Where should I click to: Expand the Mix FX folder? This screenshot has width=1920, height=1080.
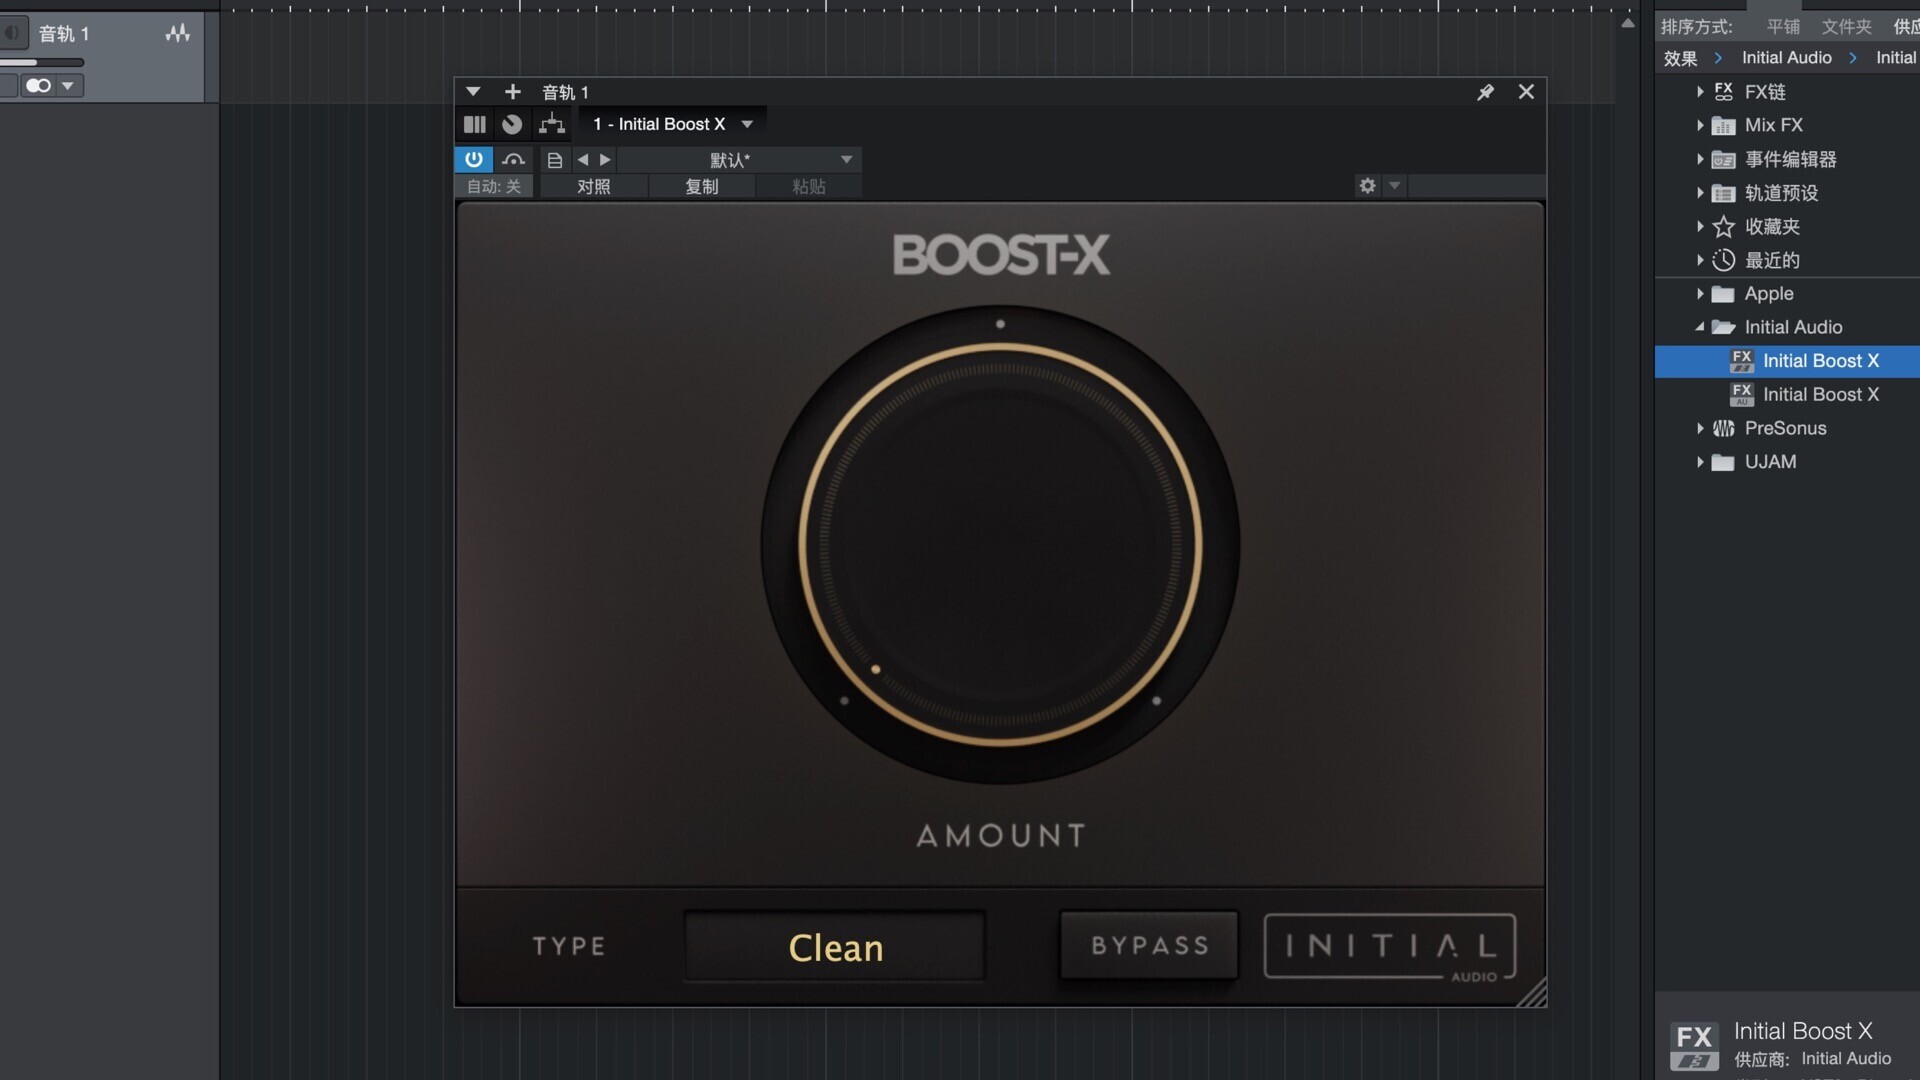tap(1700, 125)
